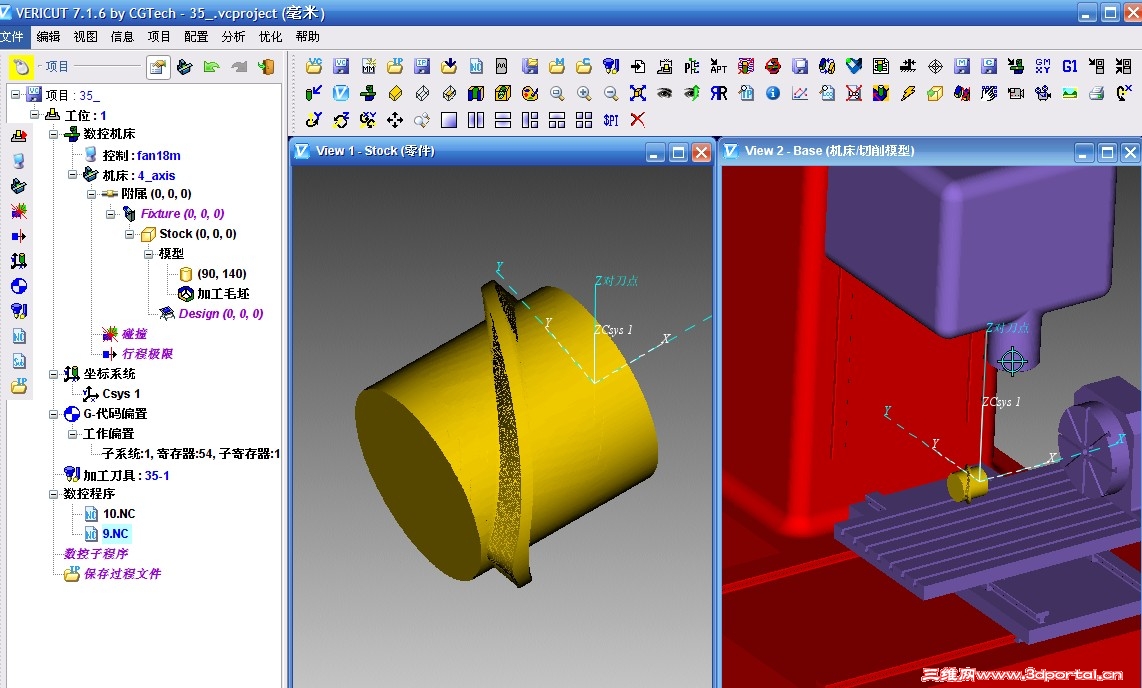Collapse the 机床 : 4_axis tree node
This screenshot has height=688, width=1142.
pos(72,175)
